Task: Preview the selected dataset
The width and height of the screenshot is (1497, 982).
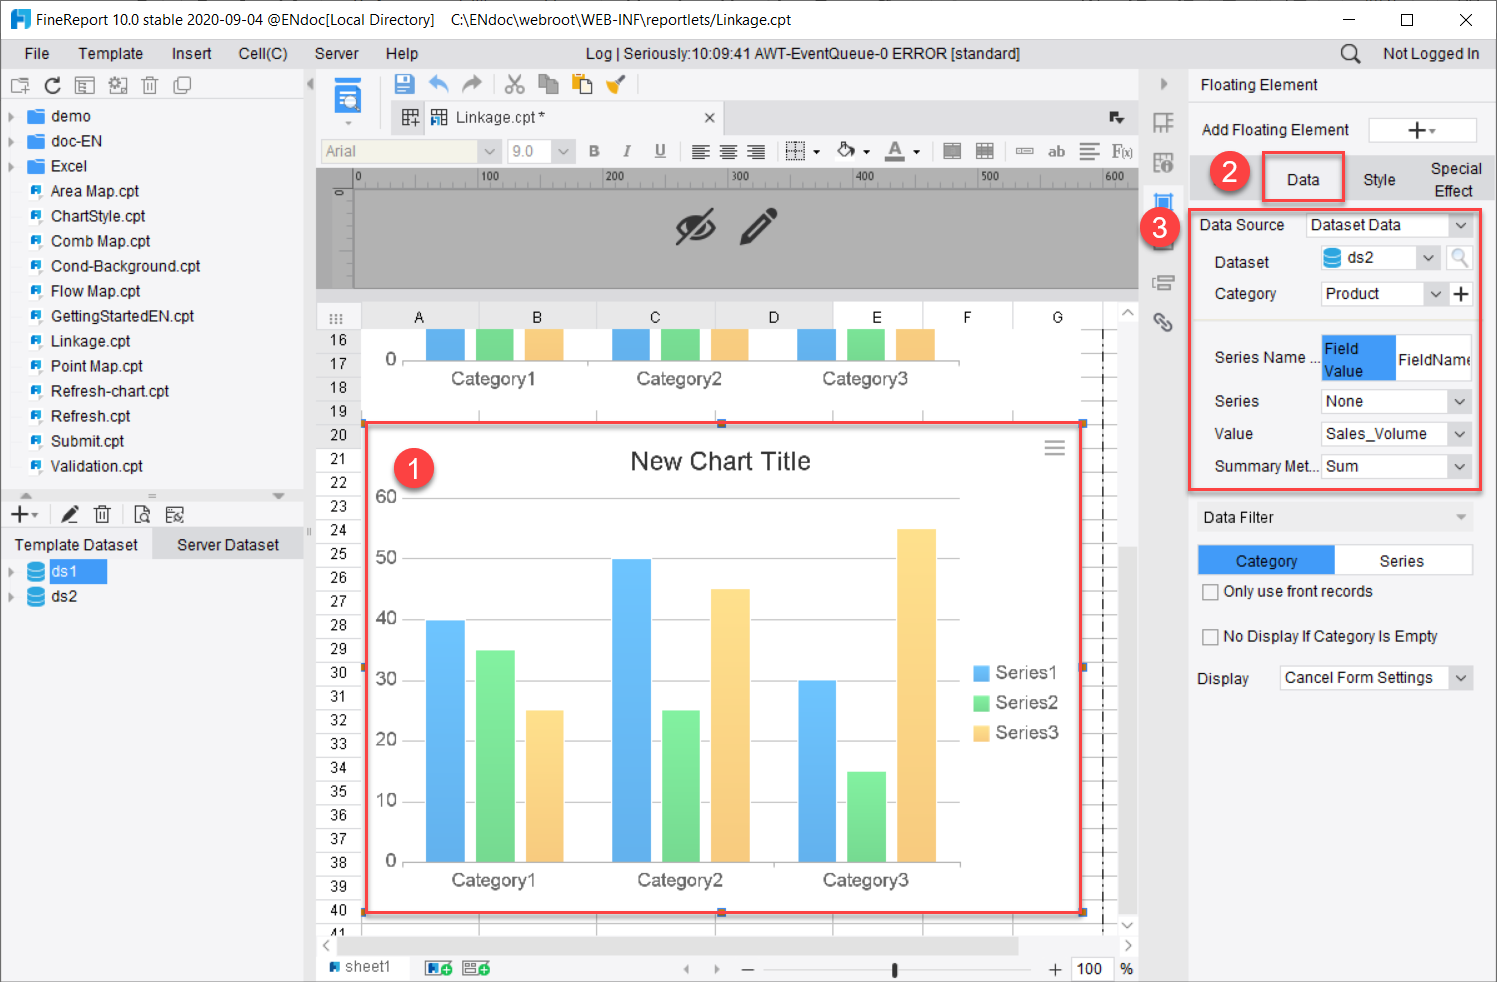Action: coord(142,514)
